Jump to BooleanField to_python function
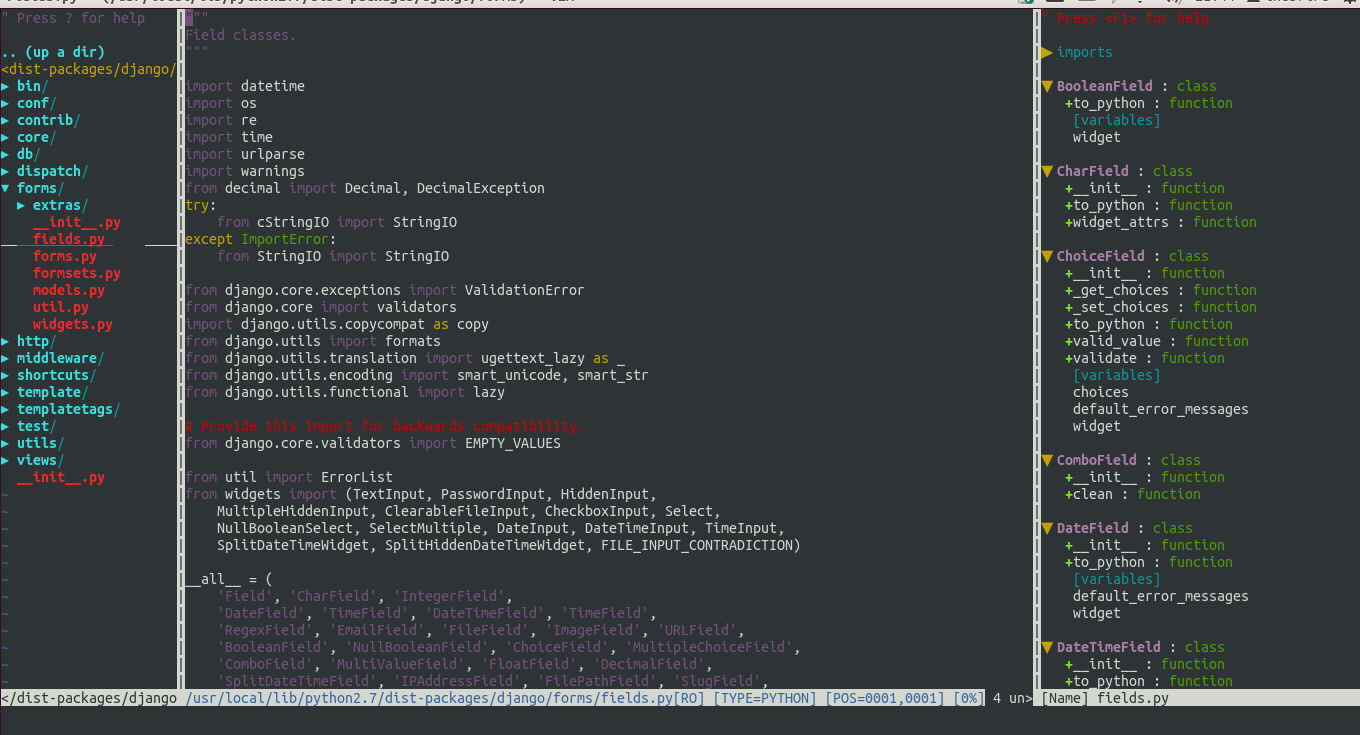1360x735 pixels. click(x=1149, y=103)
